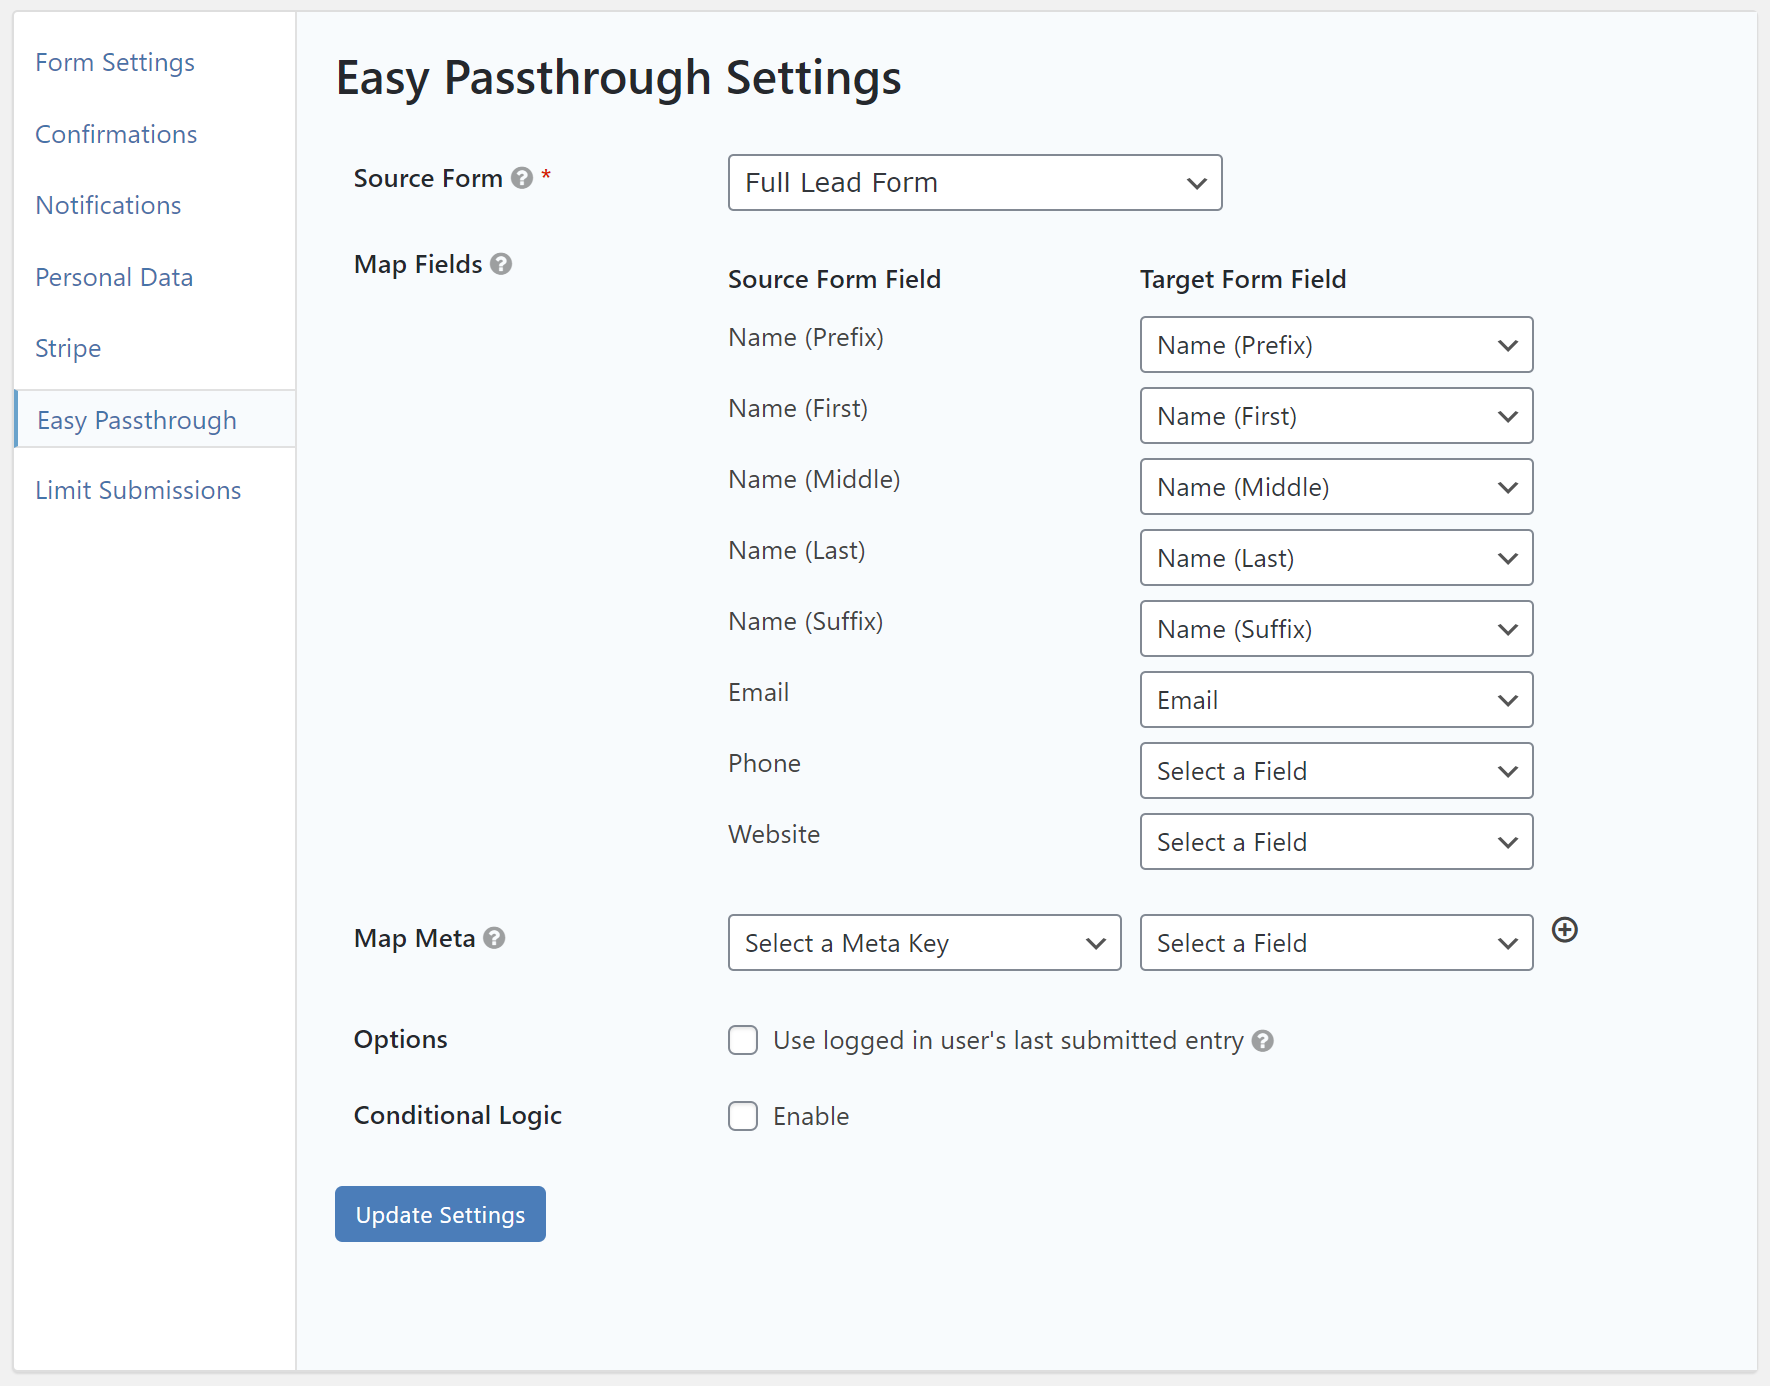Open target dropdown for Name (Suffix)
1770x1386 pixels.
1336,629
